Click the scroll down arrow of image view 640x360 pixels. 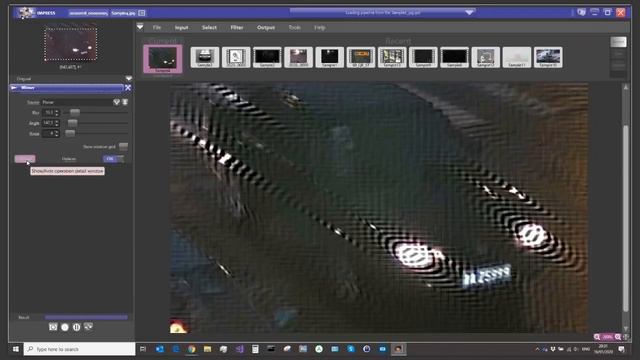click(625, 328)
